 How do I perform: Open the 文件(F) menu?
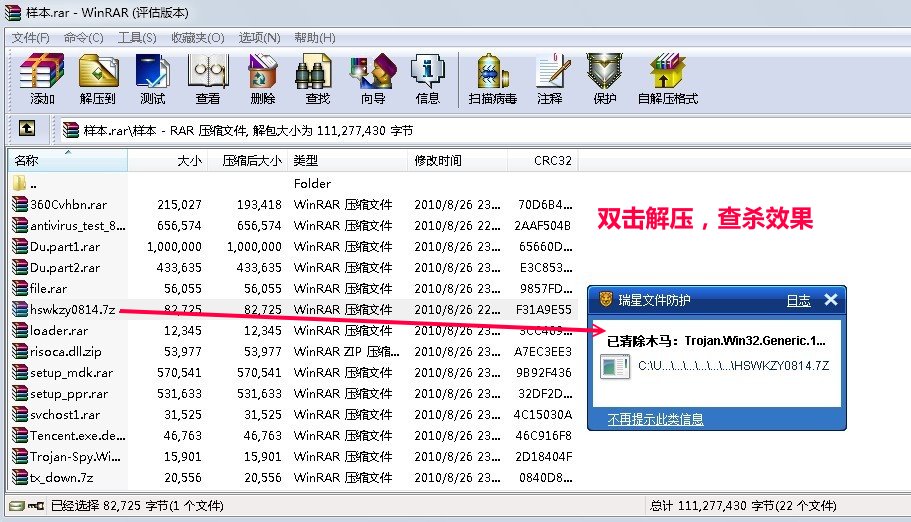click(x=30, y=38)
